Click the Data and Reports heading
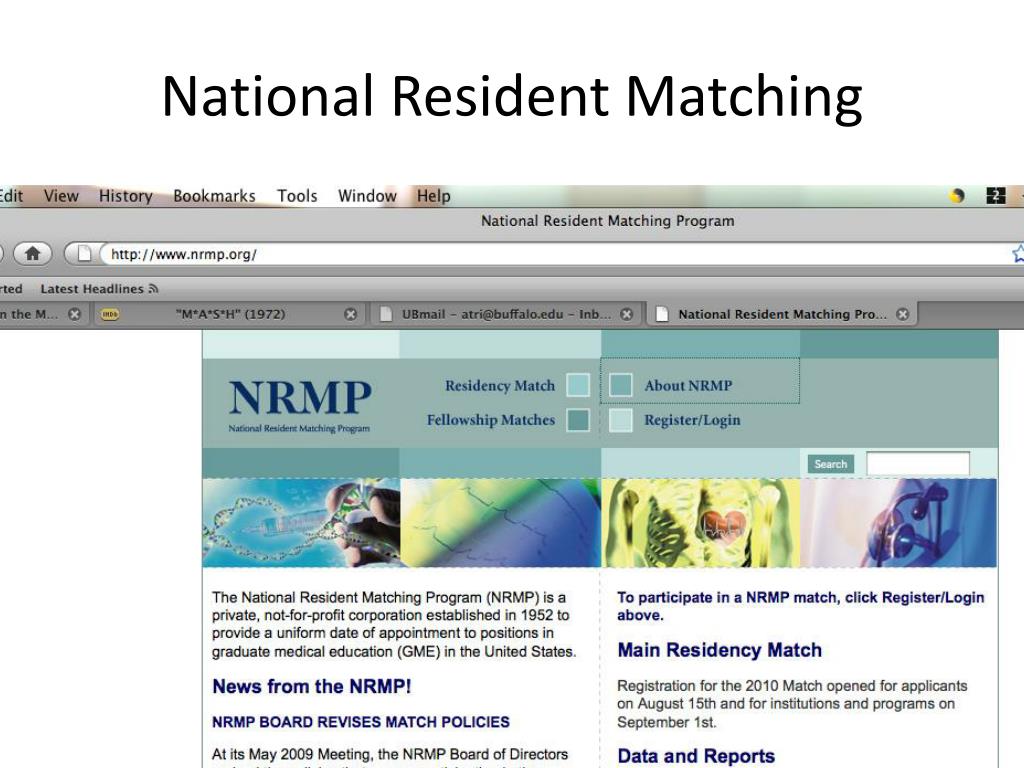Image resolution: width=1024 pixels, height=768 pixels. 696,756
